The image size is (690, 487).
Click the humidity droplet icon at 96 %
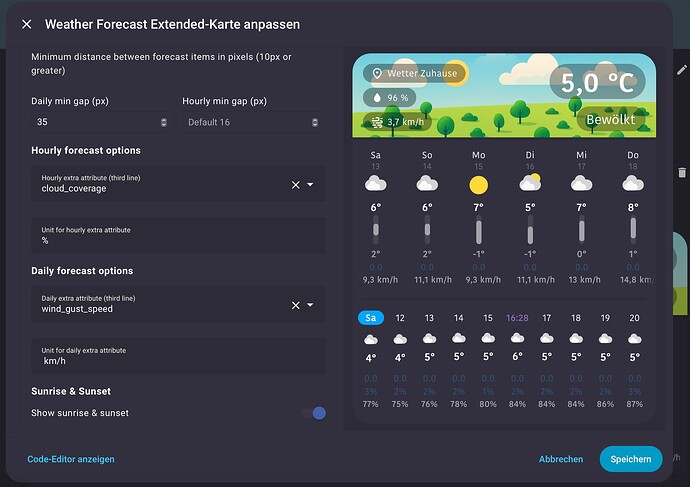(377, 98)
